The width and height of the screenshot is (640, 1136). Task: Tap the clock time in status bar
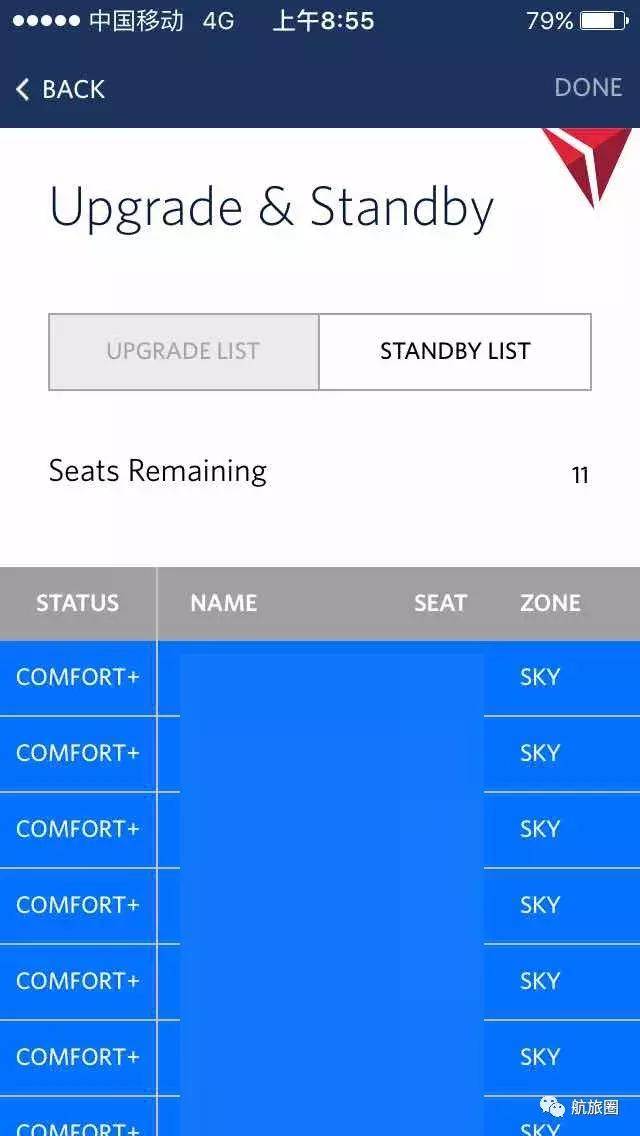[323, 21]
